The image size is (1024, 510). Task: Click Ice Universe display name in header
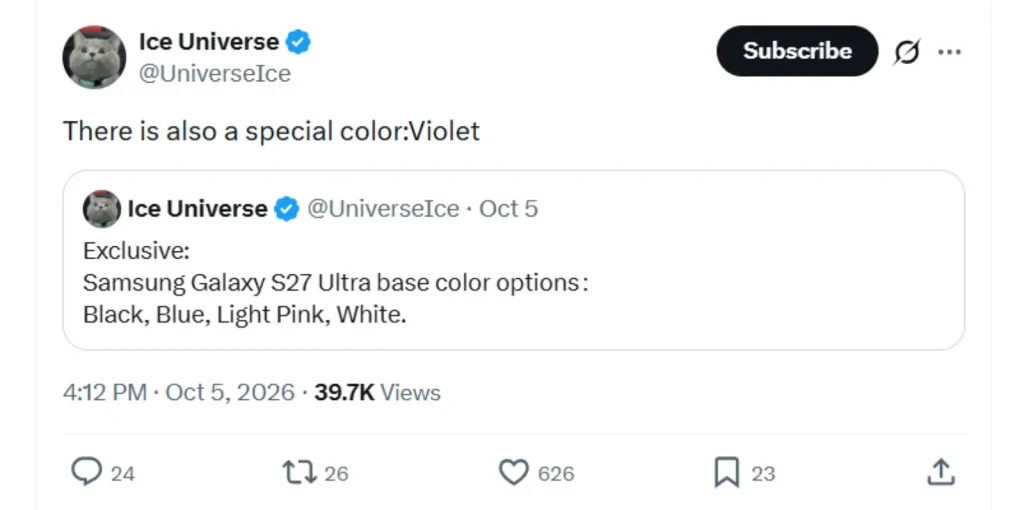pos(209,42)
